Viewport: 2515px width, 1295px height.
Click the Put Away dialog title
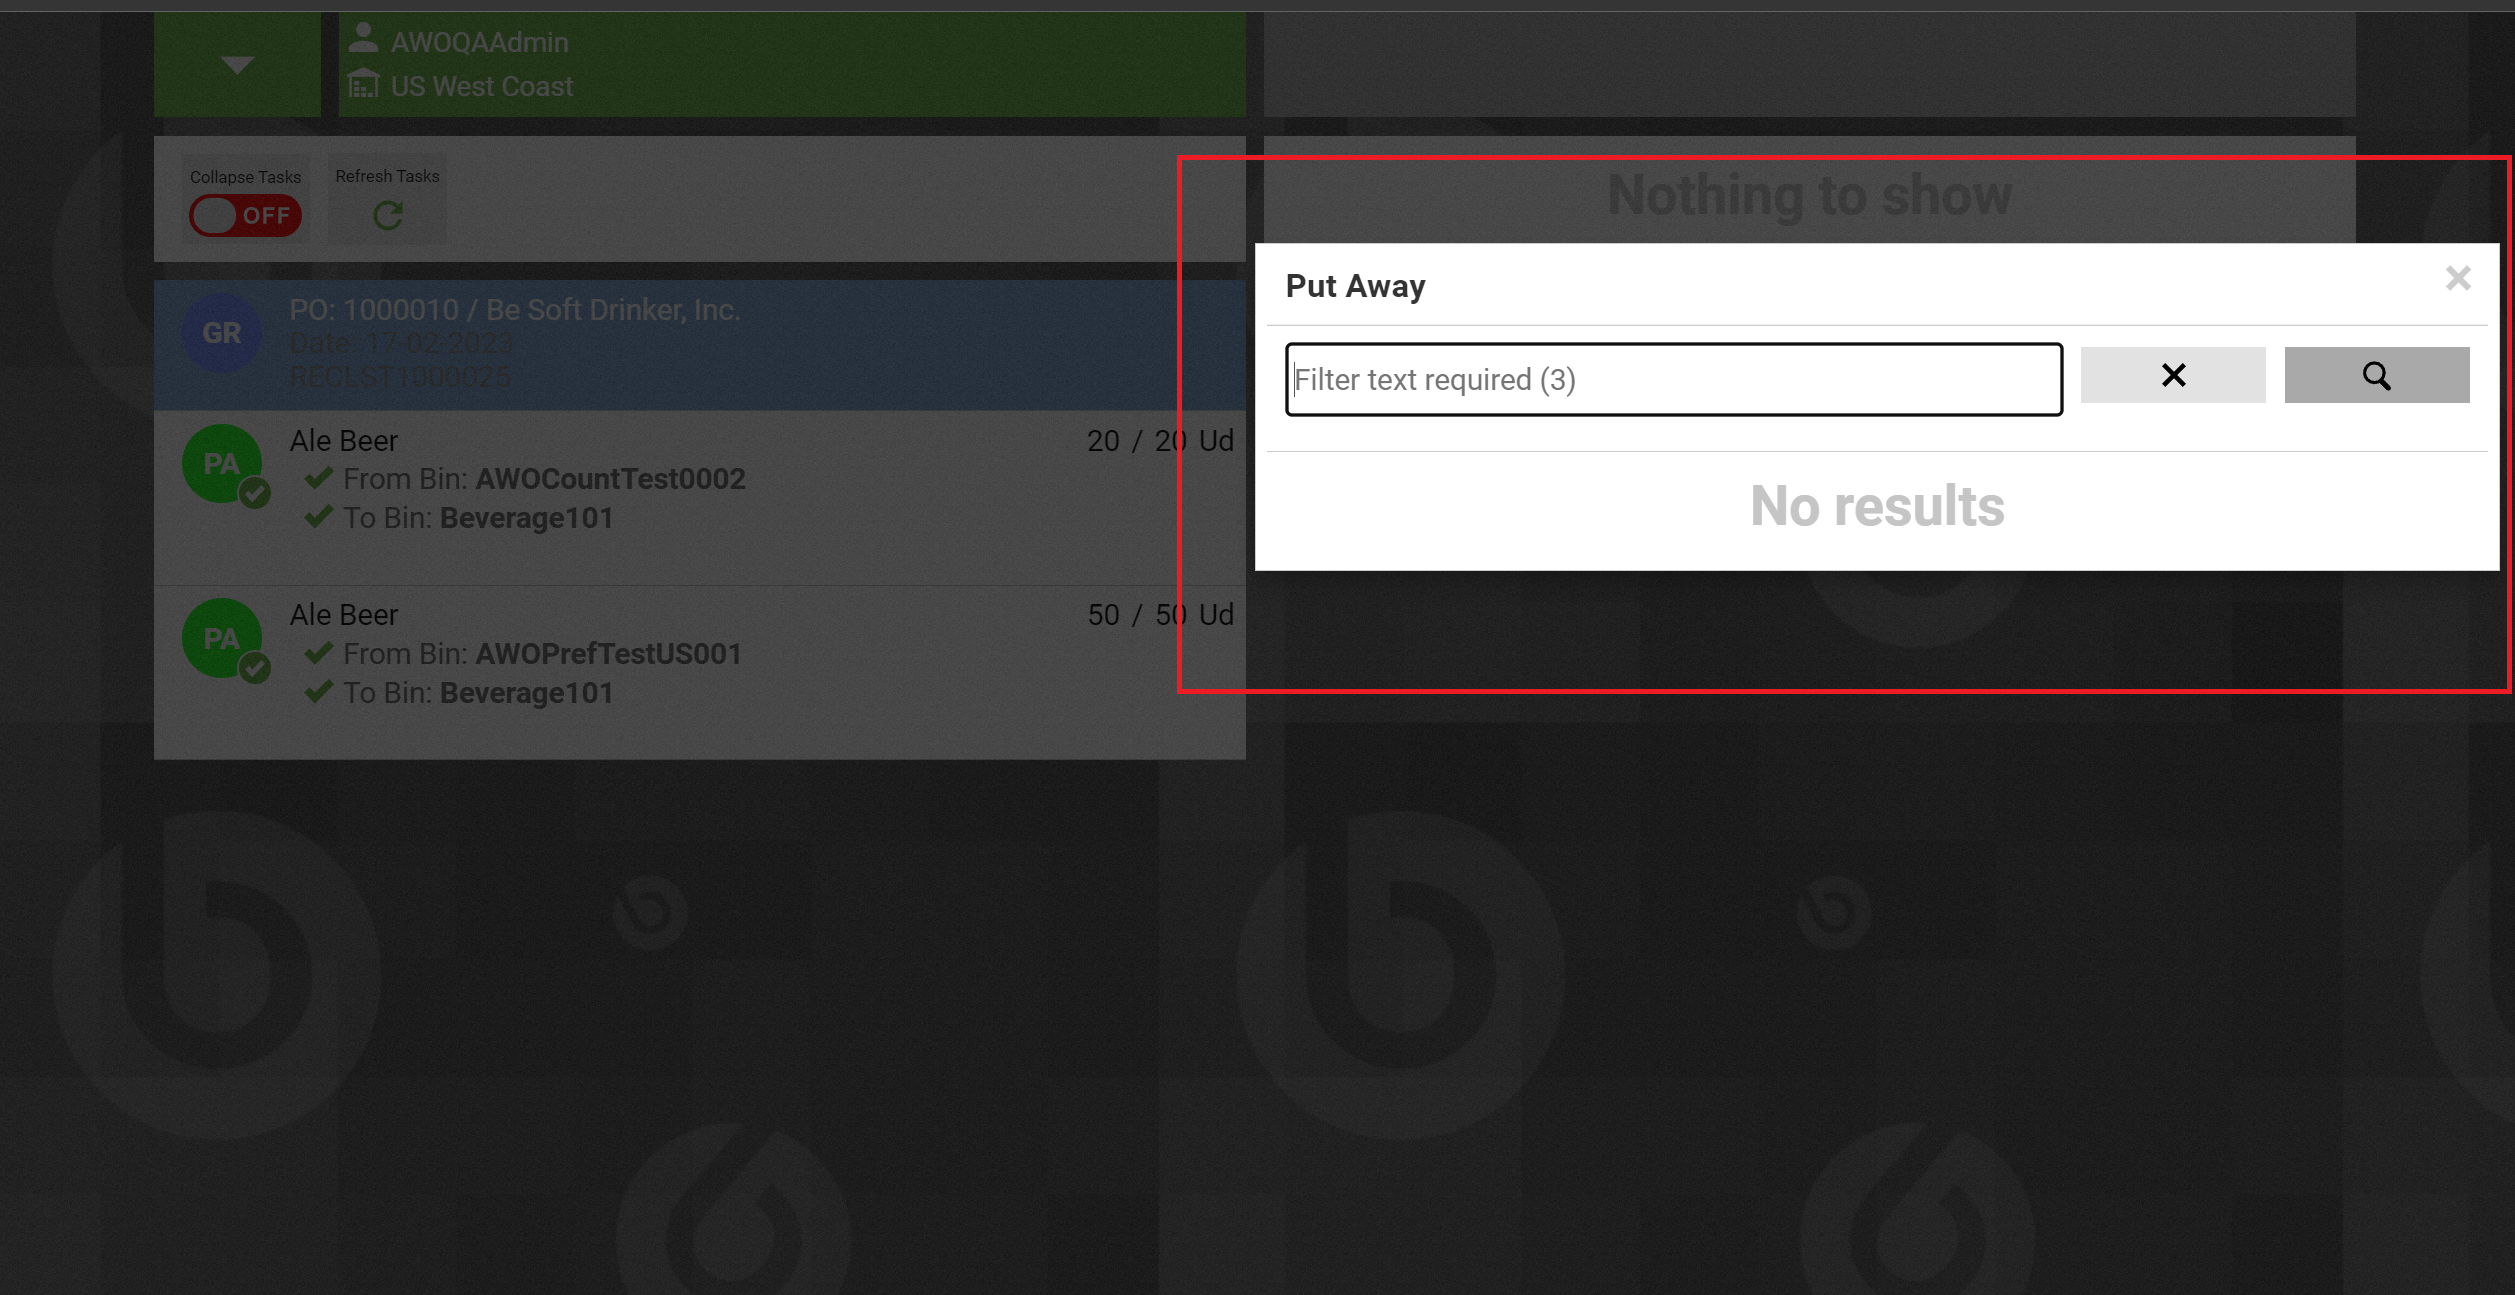click(x=1355, y=286)
